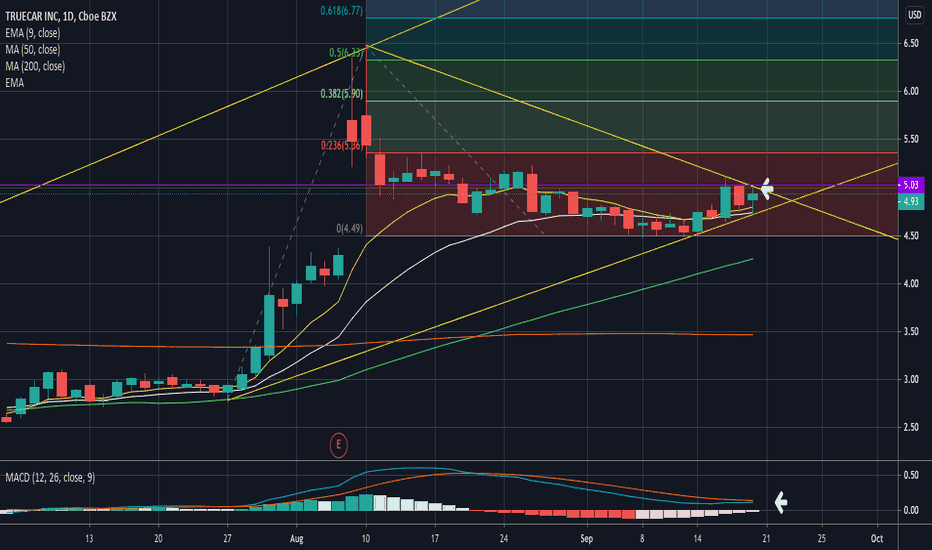Image resolution: width=932 pixels, height=550 pixels.
Task: Click the 4.93 current price label
Action: pyautogui.click(x=911, y=202)
